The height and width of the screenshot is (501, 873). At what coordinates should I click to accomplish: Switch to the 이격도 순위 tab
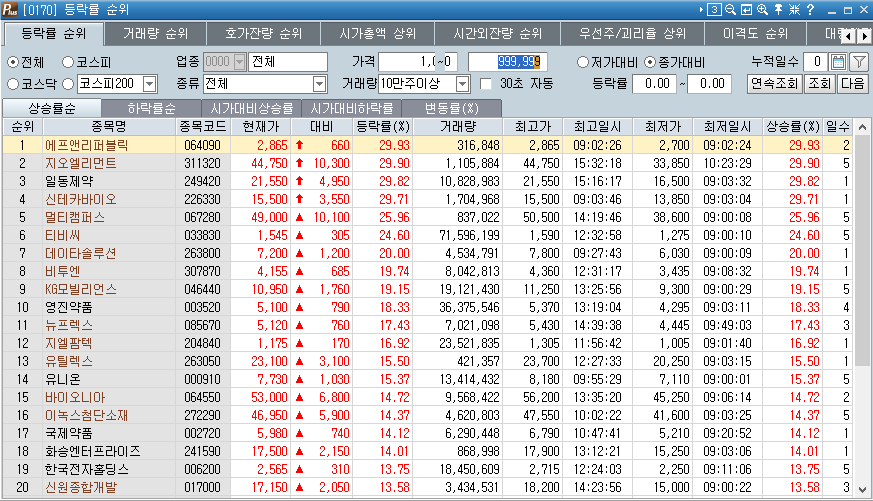pyautogui.click(x=756, y=34)
